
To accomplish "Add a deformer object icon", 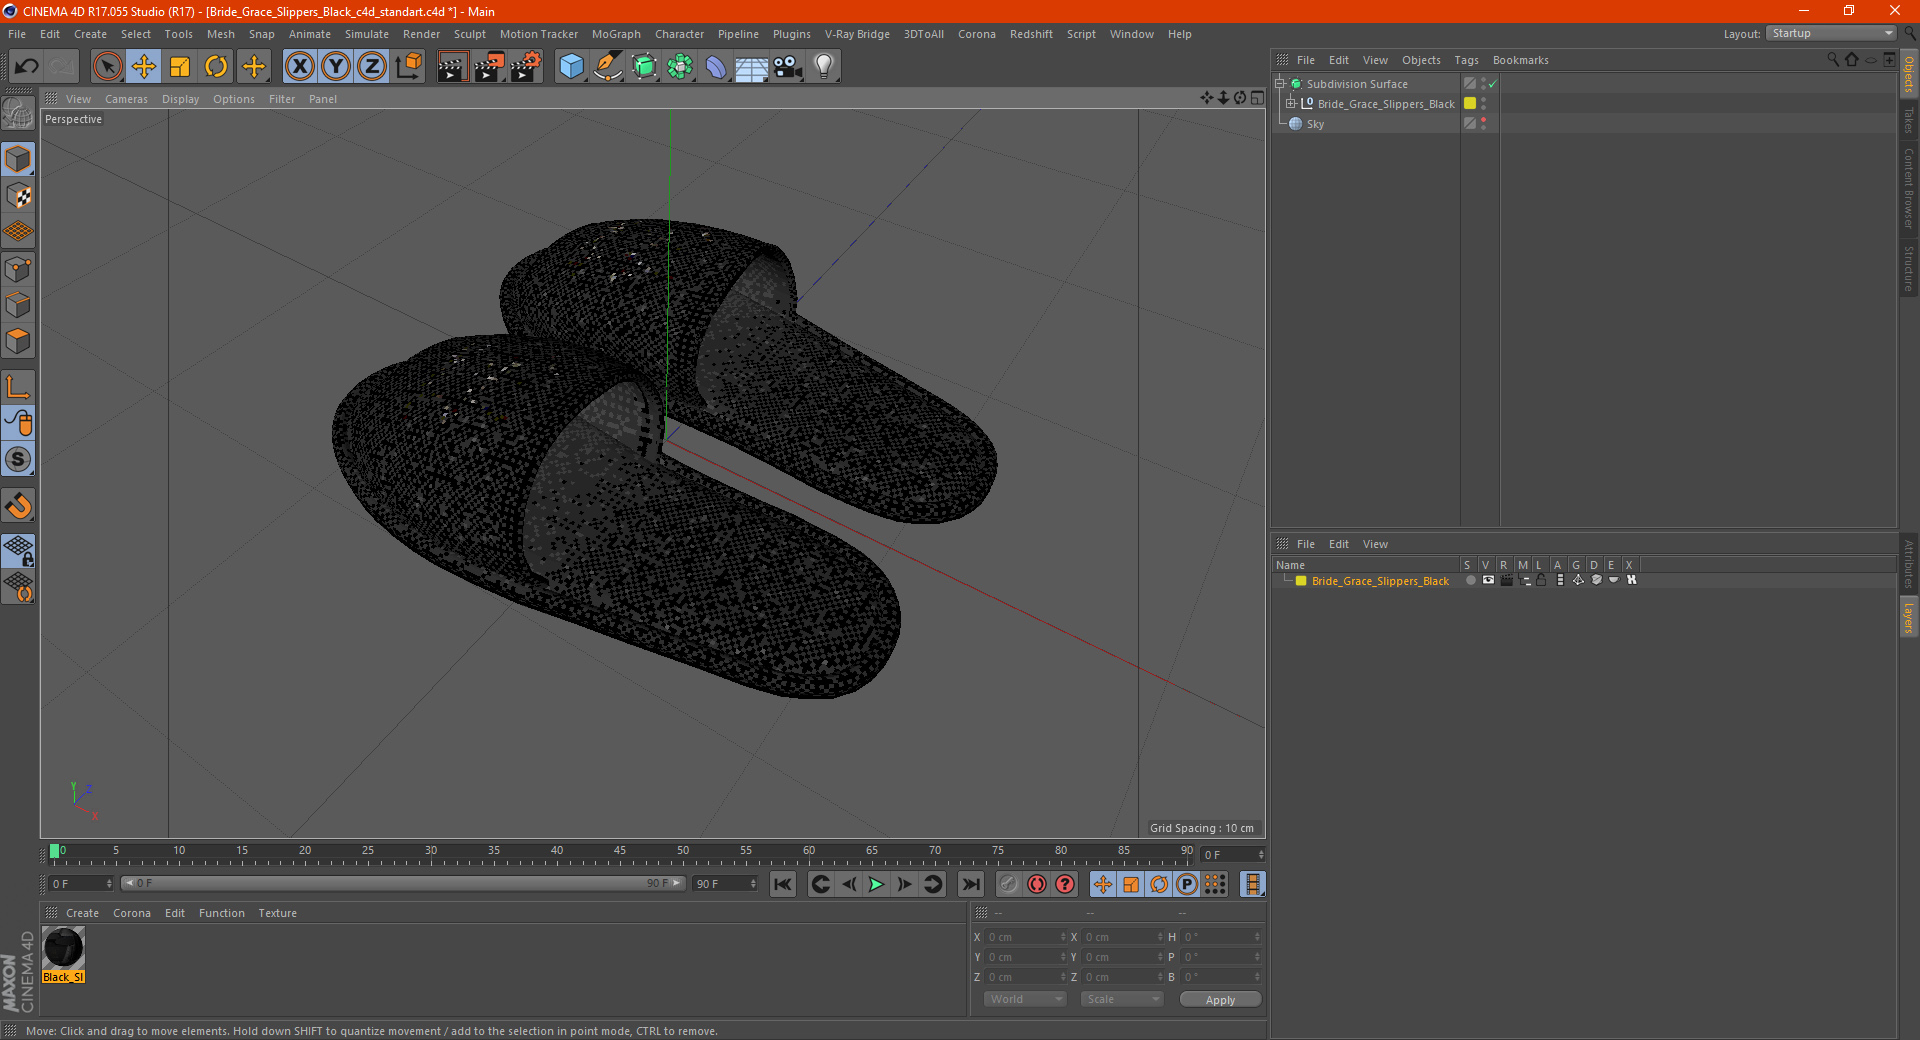I will [716, 67].
